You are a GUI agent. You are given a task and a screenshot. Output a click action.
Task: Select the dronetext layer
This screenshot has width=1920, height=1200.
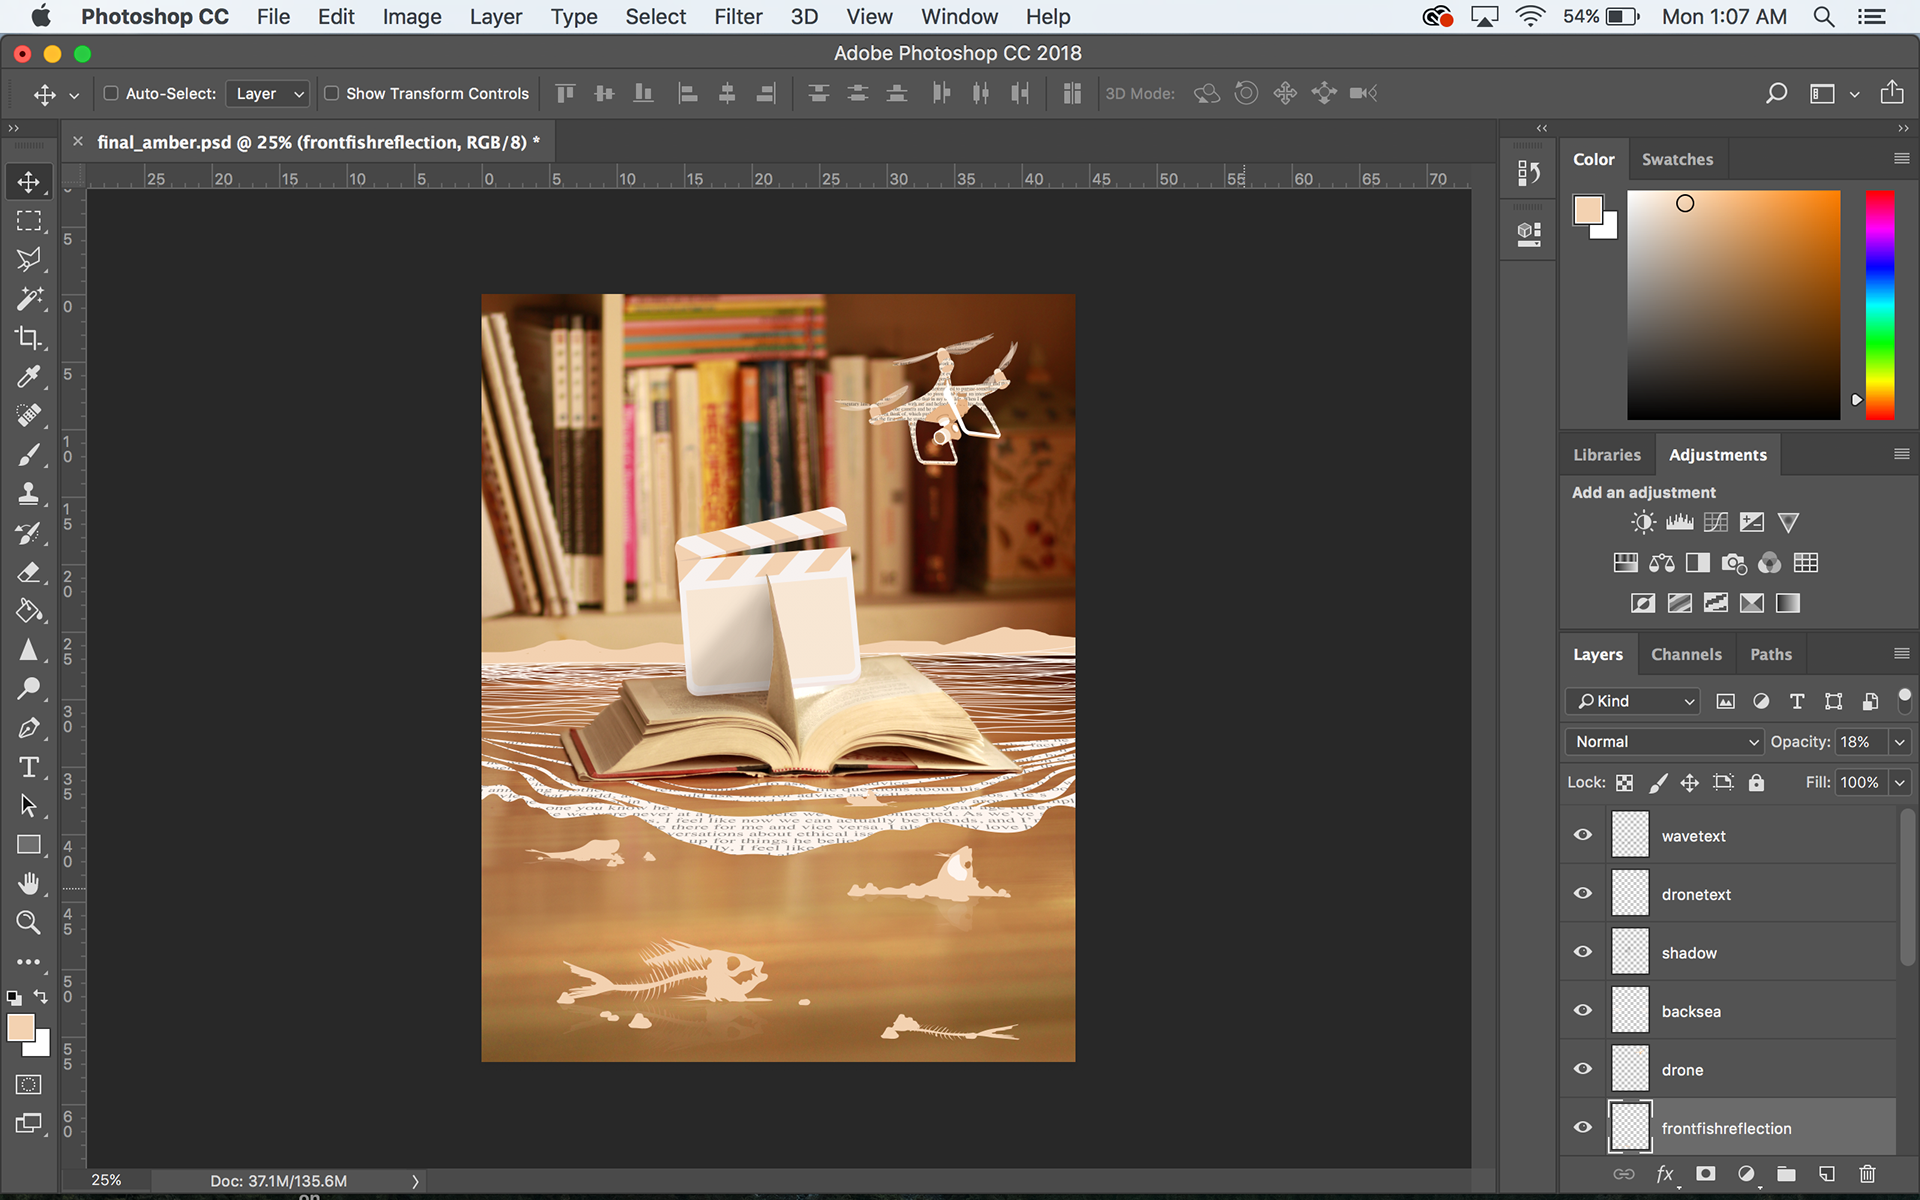click(1695, 894)
